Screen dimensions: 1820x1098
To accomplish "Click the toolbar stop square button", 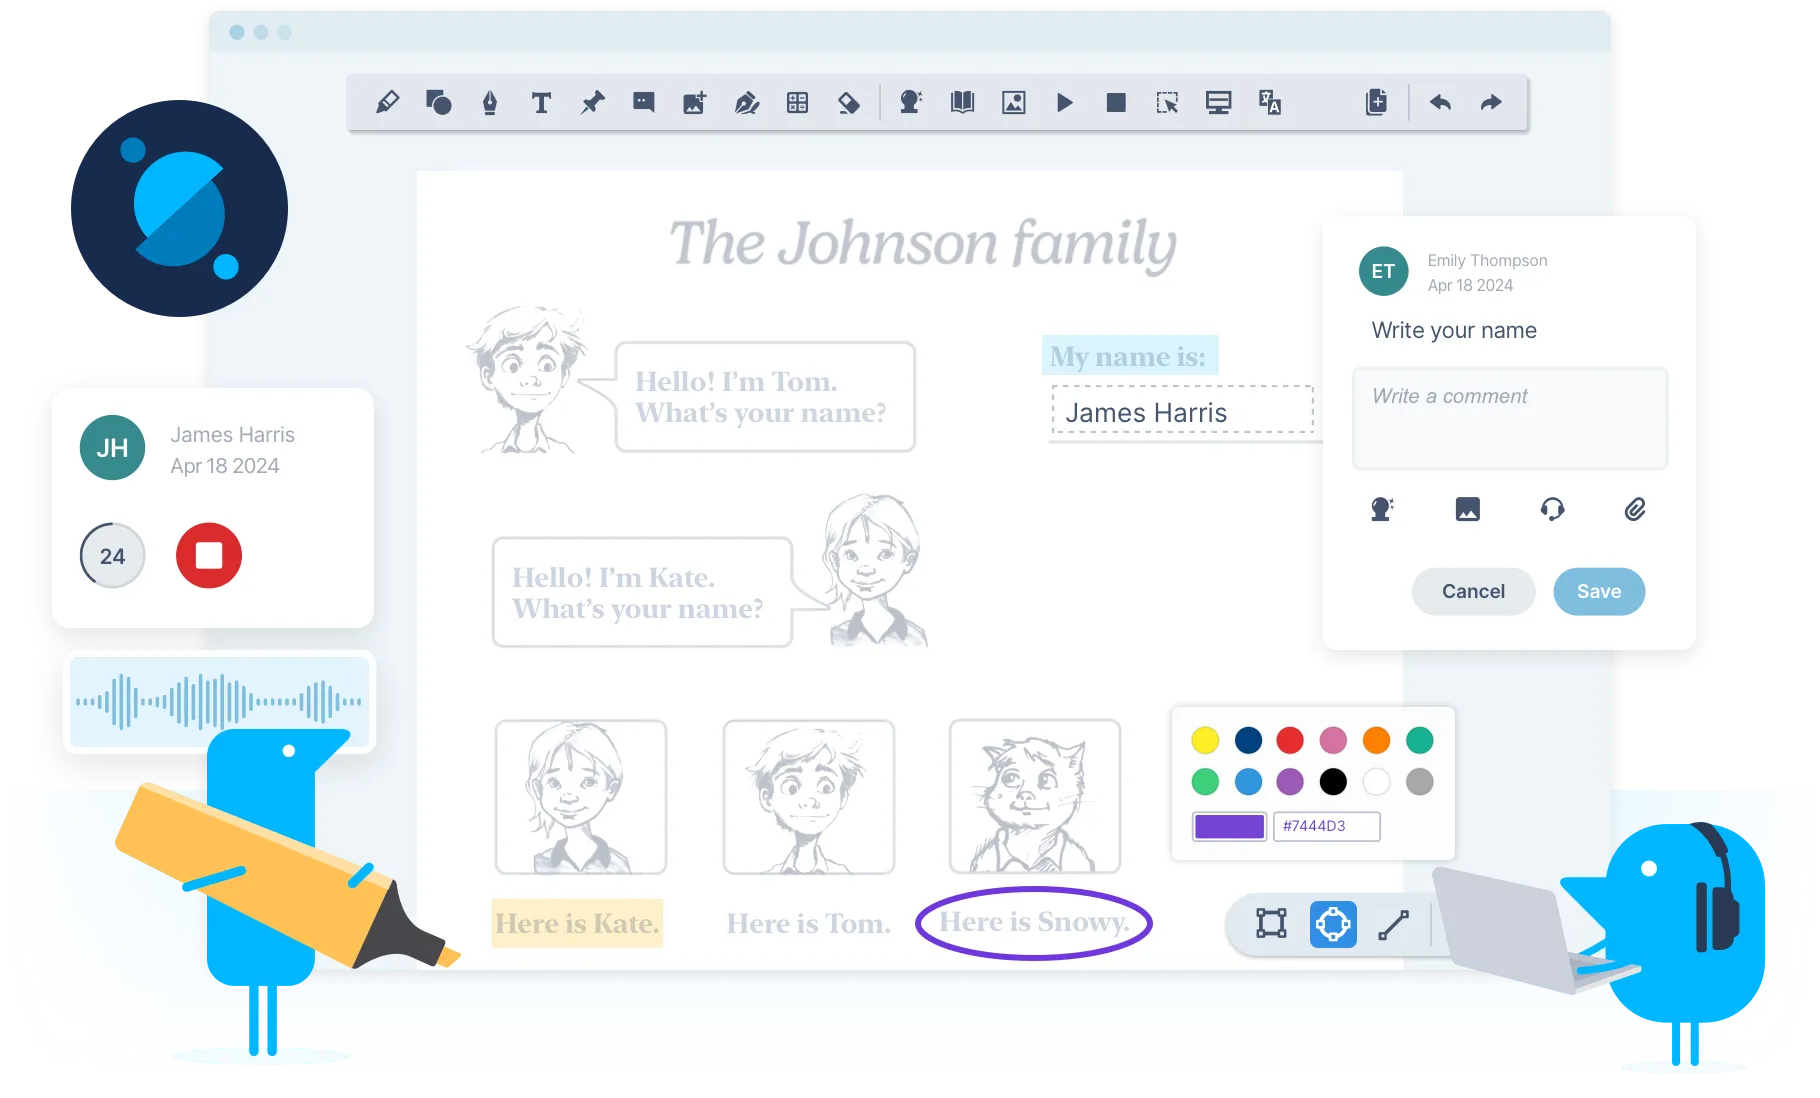I will (x=1116, y=102).
